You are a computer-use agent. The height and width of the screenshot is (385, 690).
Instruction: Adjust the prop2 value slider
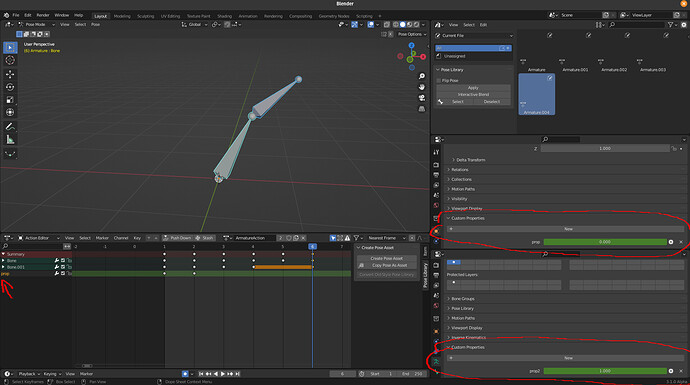point(605,371)
